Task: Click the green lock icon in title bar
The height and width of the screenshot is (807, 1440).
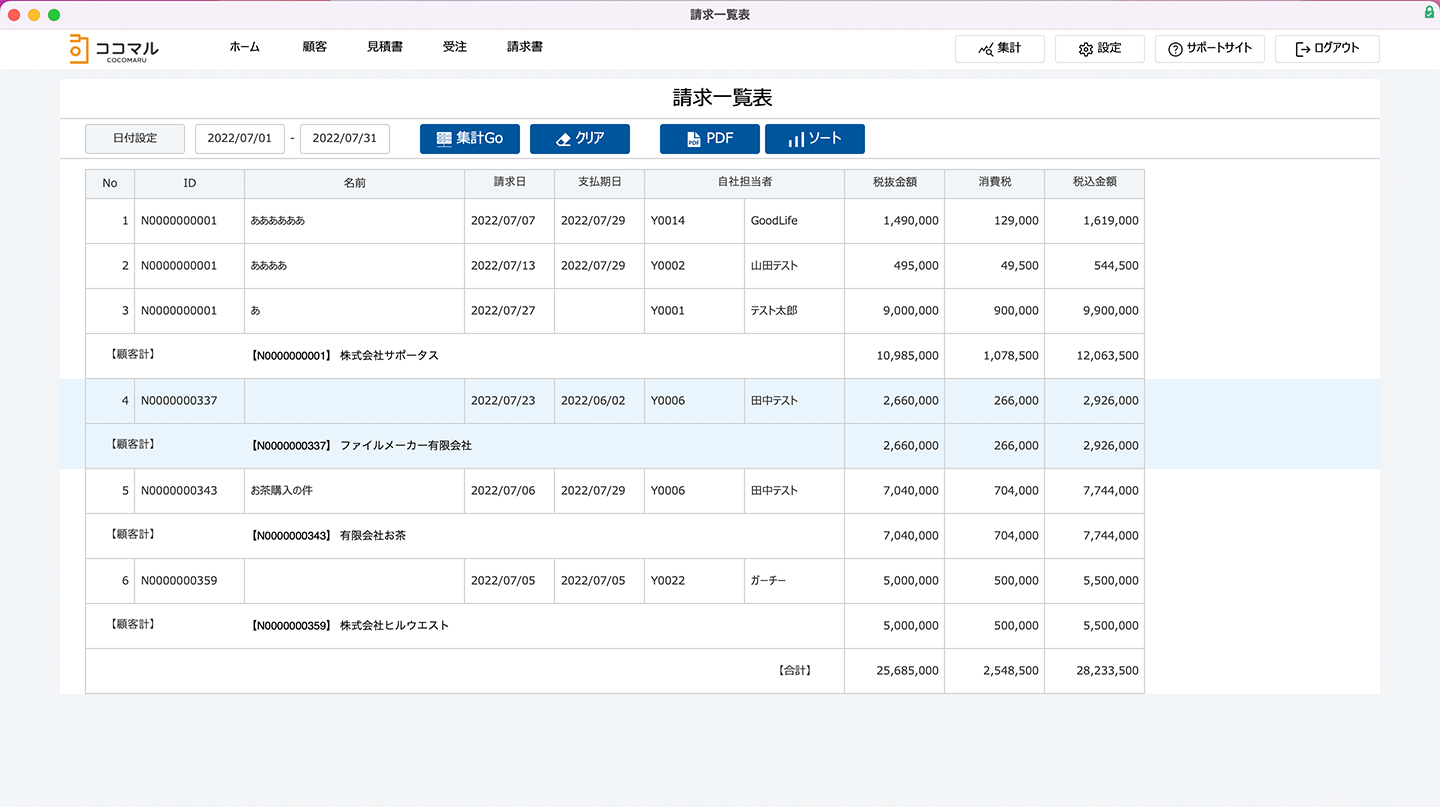Action: (1429, 13)
